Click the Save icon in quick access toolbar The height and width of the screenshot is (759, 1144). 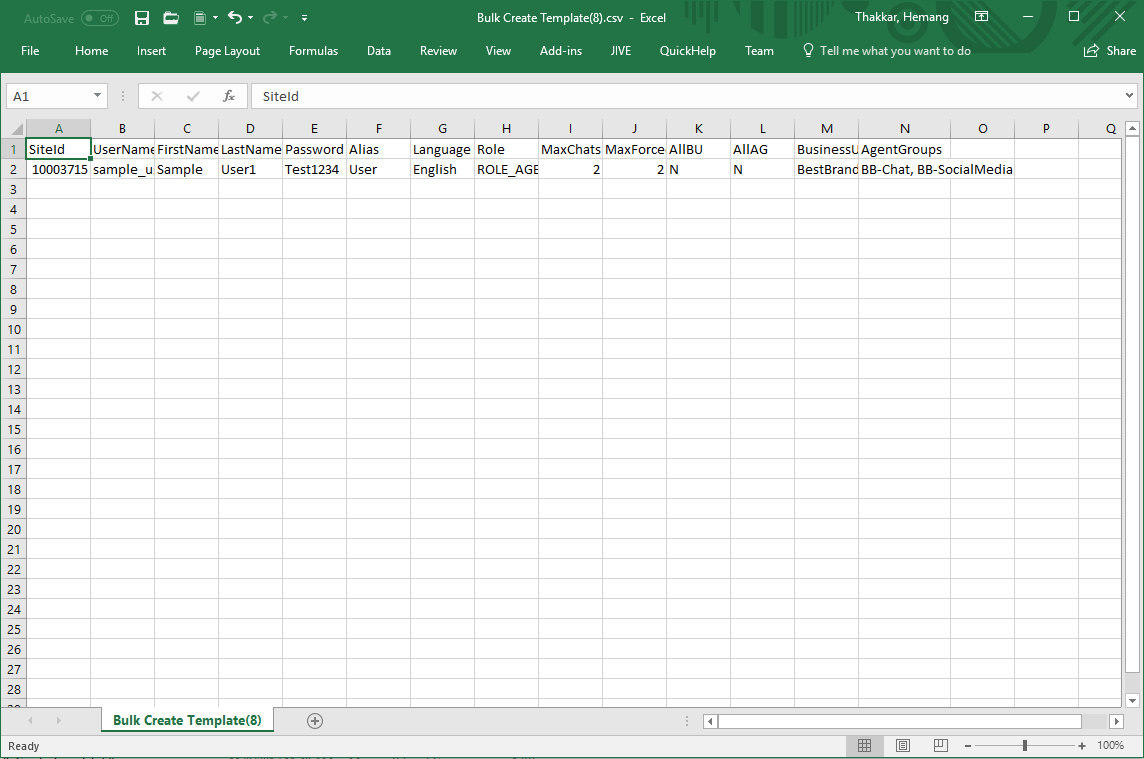[x=142, y=18]
